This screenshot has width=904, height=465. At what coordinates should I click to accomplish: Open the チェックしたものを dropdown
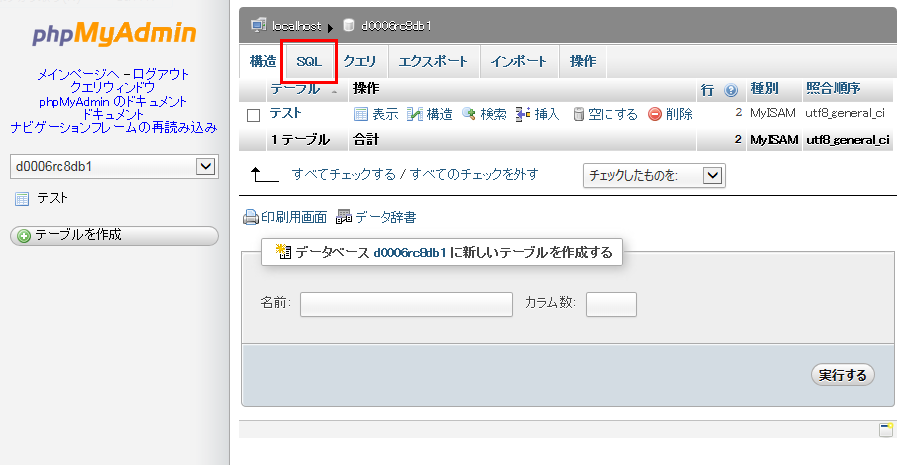[654, 176]
